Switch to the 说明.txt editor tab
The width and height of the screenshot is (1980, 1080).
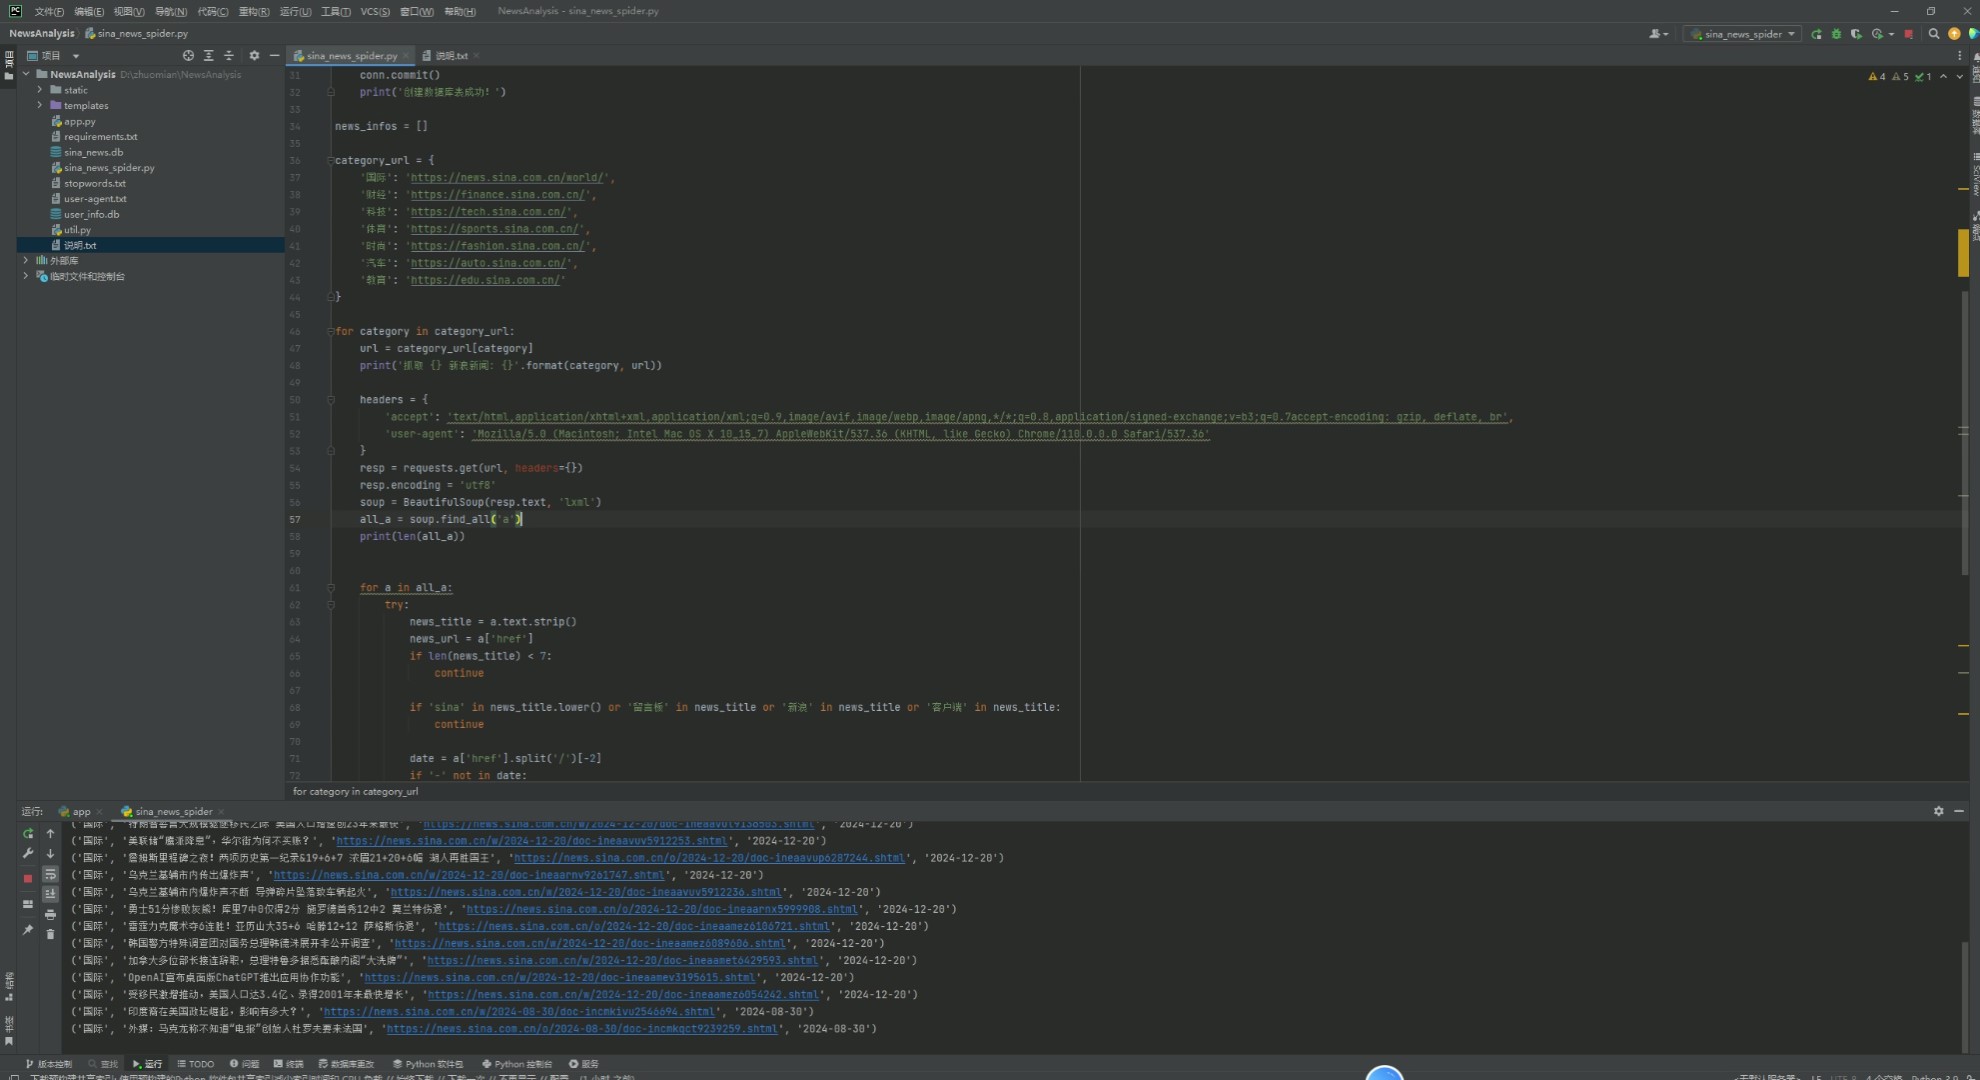(450, 56)
